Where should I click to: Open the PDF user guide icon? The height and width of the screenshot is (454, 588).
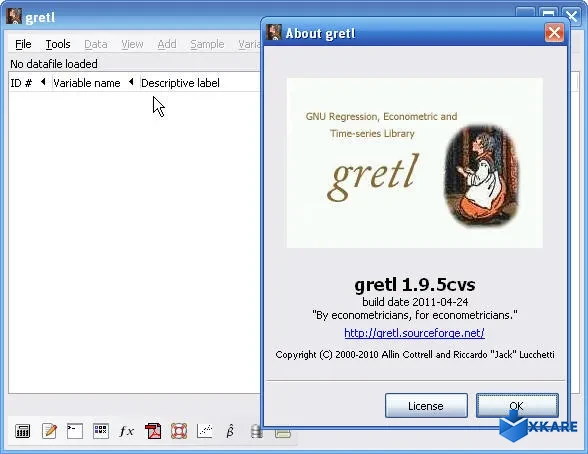point(153,431)
